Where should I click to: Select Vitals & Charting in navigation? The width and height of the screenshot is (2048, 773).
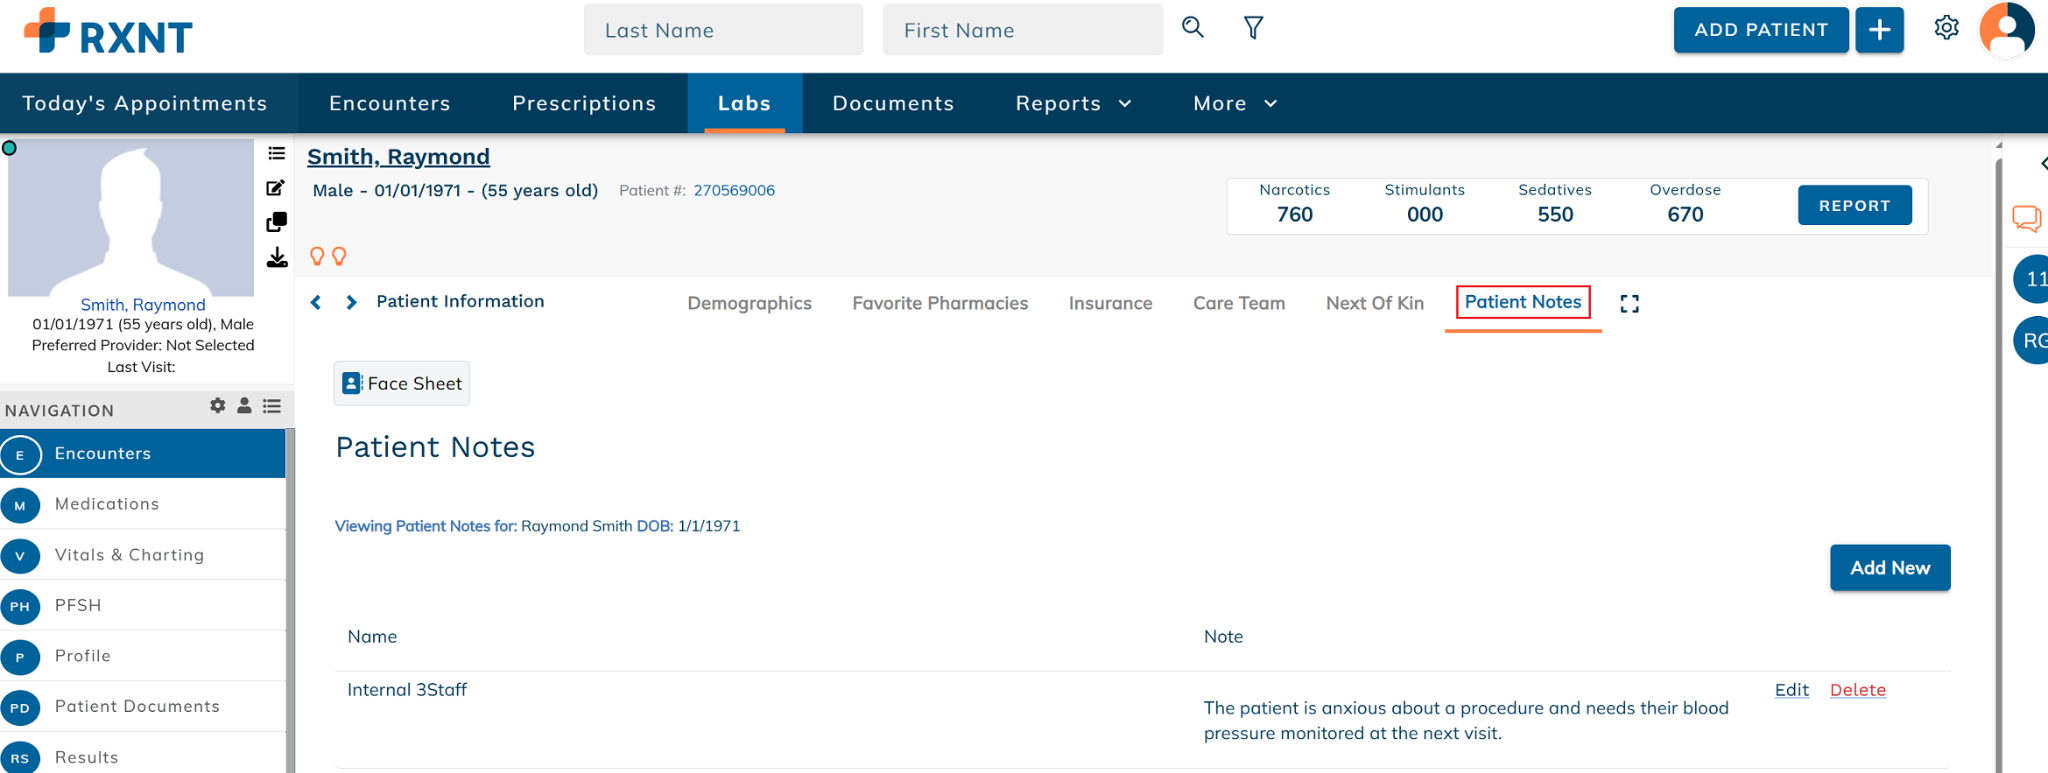point(142,555)
